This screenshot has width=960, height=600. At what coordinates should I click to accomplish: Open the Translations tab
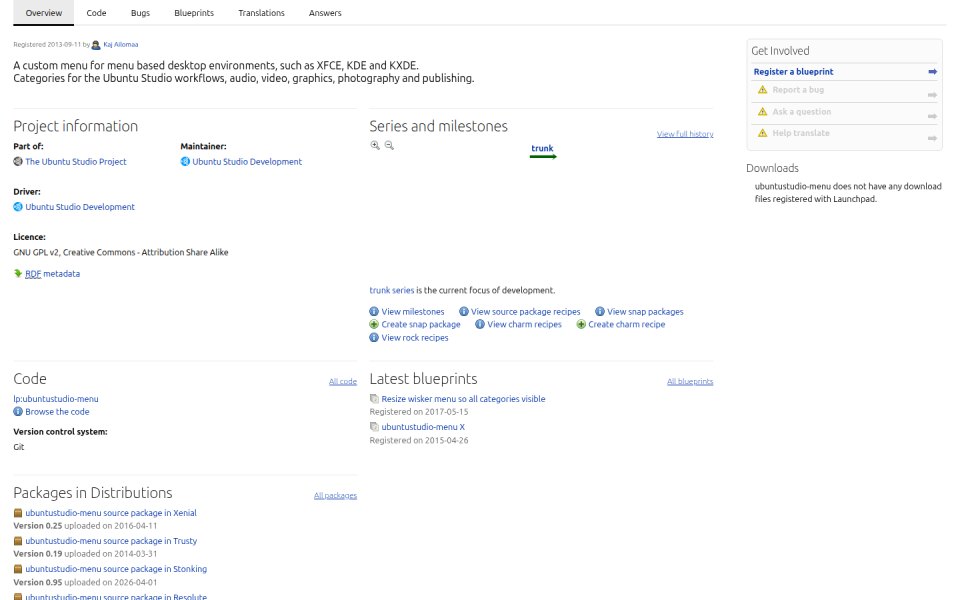pos(261,13)
